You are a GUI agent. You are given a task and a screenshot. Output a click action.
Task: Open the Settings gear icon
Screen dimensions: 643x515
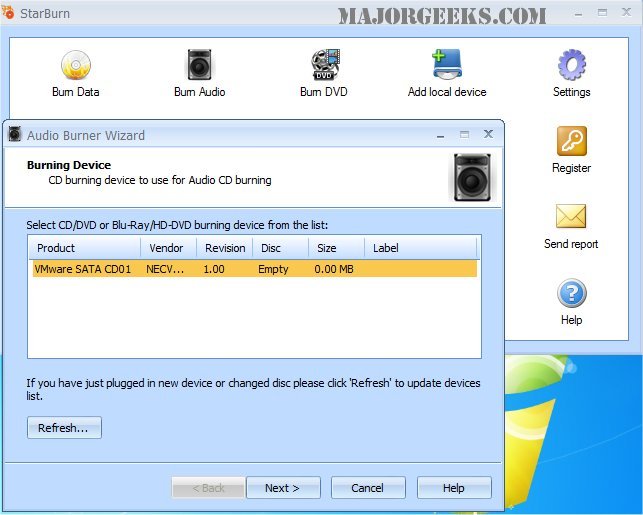[x=572, y=64]
